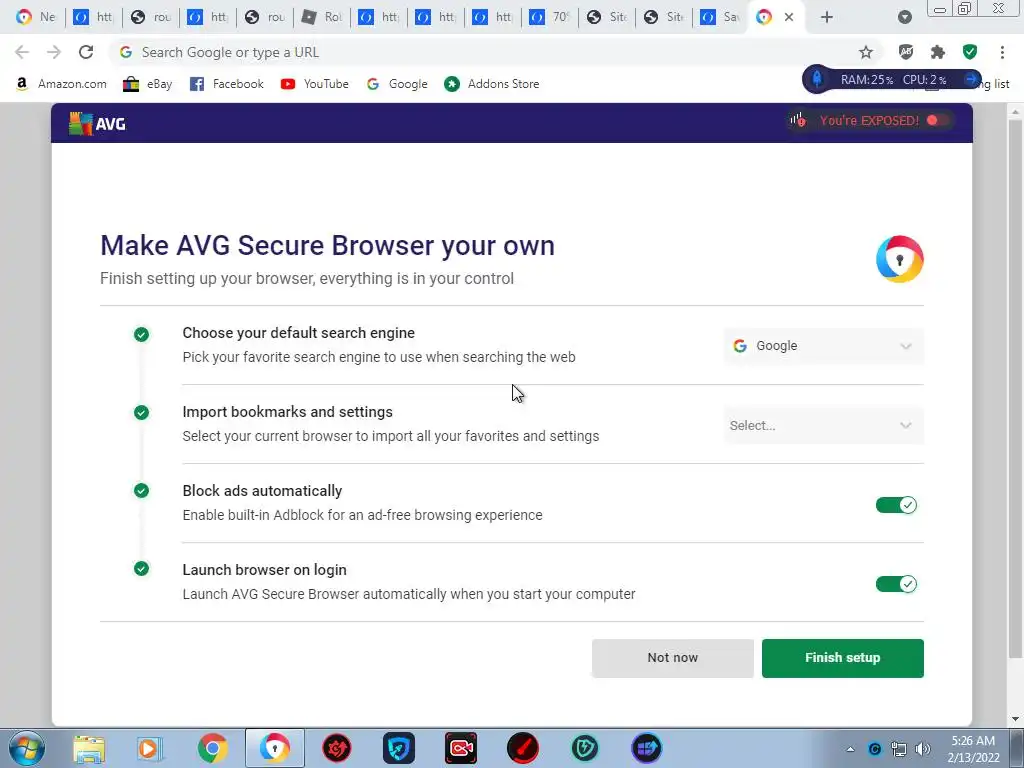Image resolution: width=1024 pixels, height=768 pixels.
Task: Switch to the '70' tab
Action: pyautogui.click(x=550, y=17)
